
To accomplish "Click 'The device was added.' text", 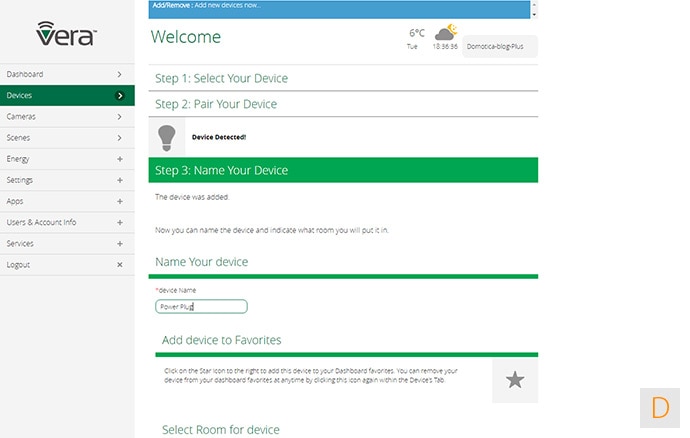I will [192, 197].
